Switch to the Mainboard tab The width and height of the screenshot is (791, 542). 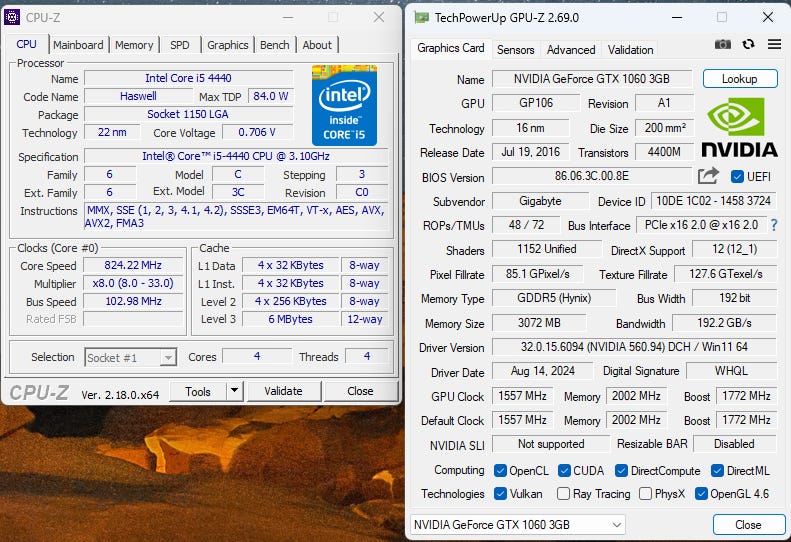pos(78,45)
